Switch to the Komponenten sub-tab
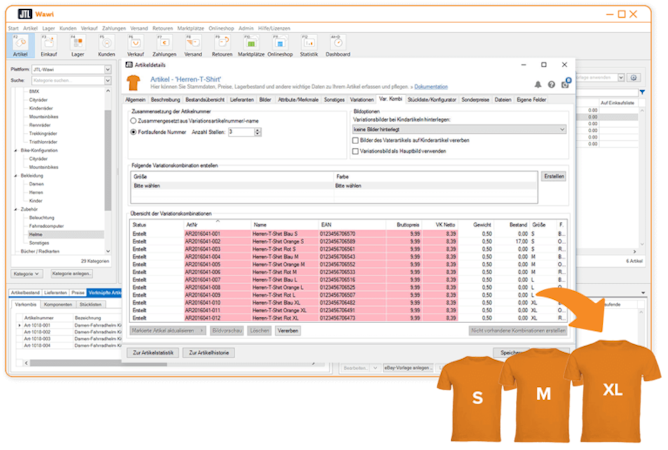Image resolution: width=668 pixels, height=450 pixels. (x=58, y=305)
